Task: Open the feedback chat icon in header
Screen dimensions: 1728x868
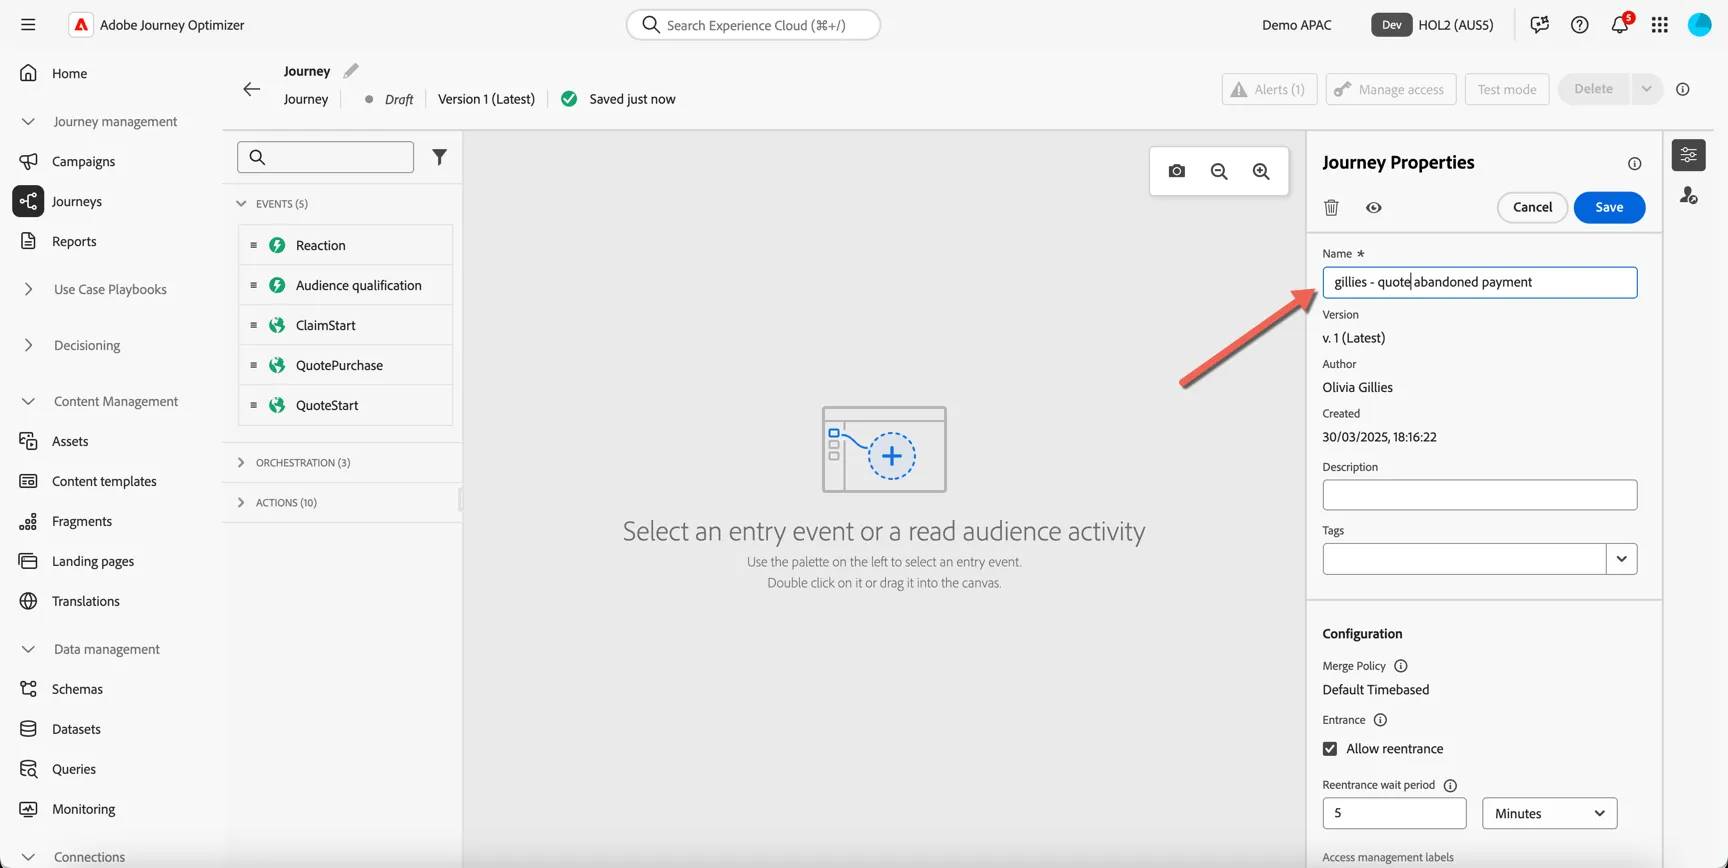Action: (x=1540, y=25)
